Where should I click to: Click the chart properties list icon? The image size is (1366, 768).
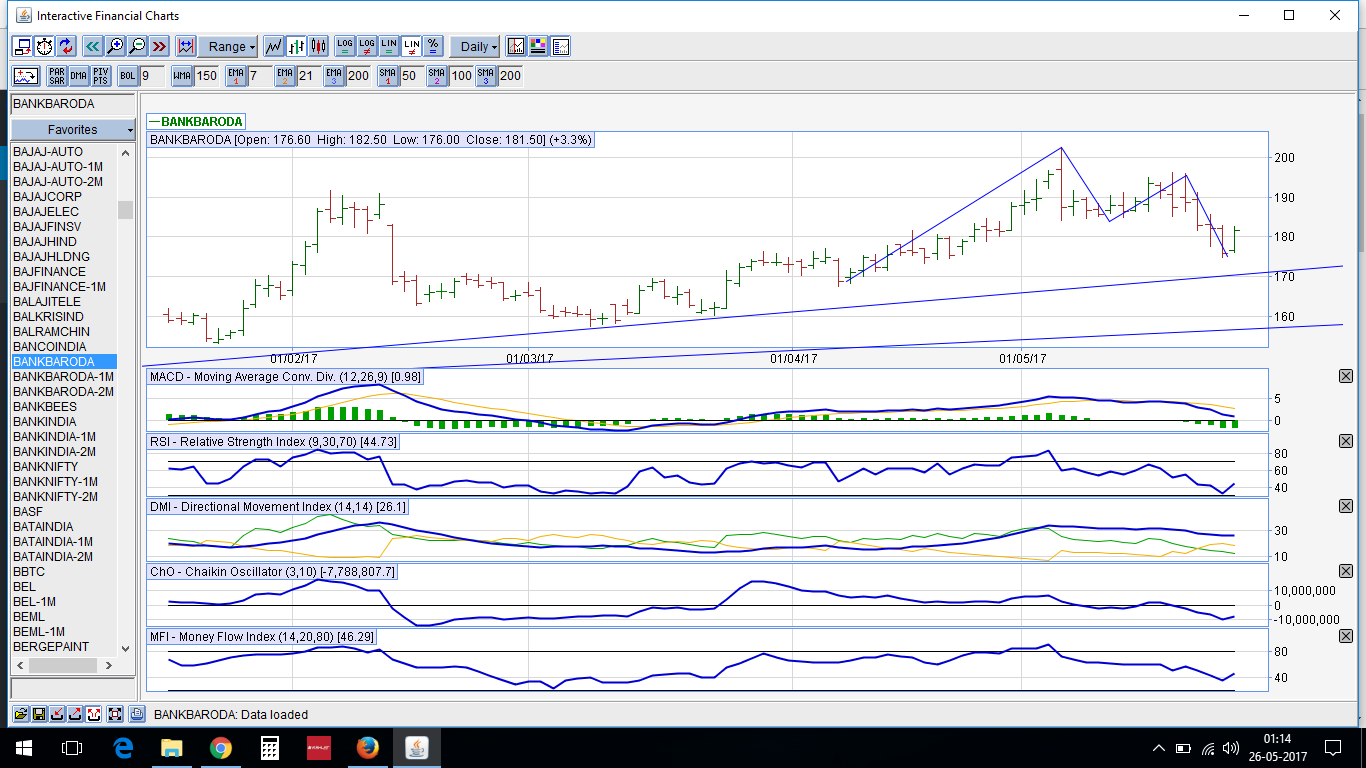[x=560, y=46]
